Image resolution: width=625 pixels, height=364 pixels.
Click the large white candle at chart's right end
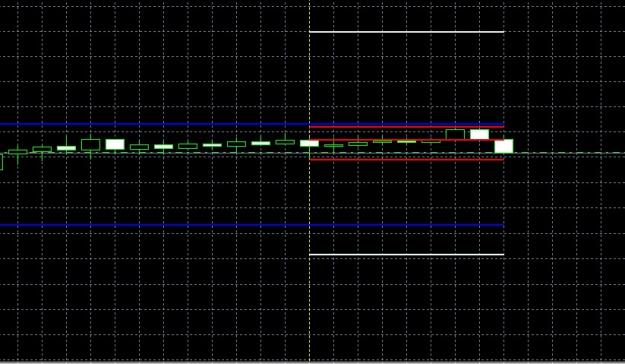point(504,146)
